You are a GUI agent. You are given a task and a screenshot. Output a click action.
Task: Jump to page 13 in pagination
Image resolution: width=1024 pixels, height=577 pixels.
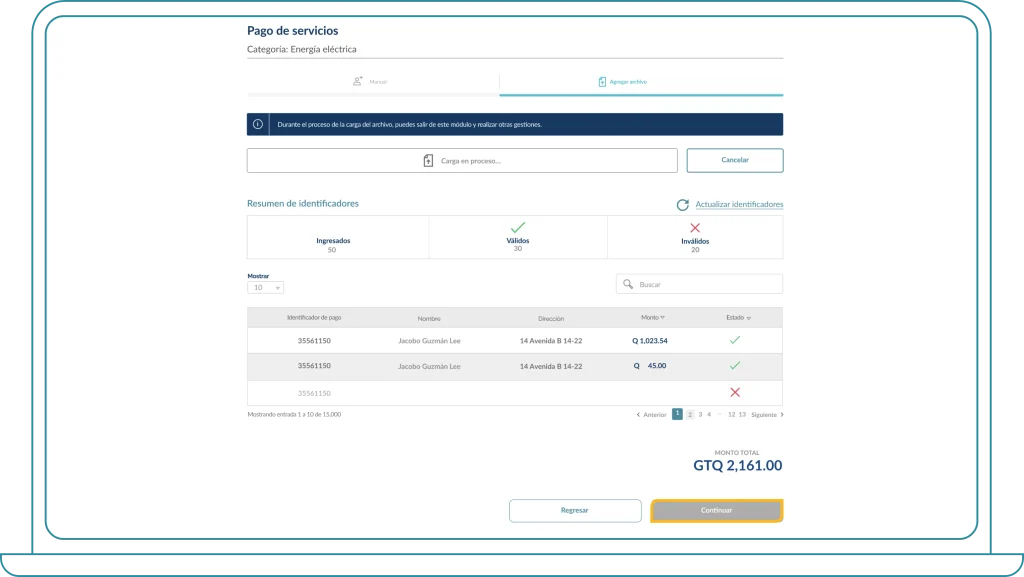(x=742, y=414)
